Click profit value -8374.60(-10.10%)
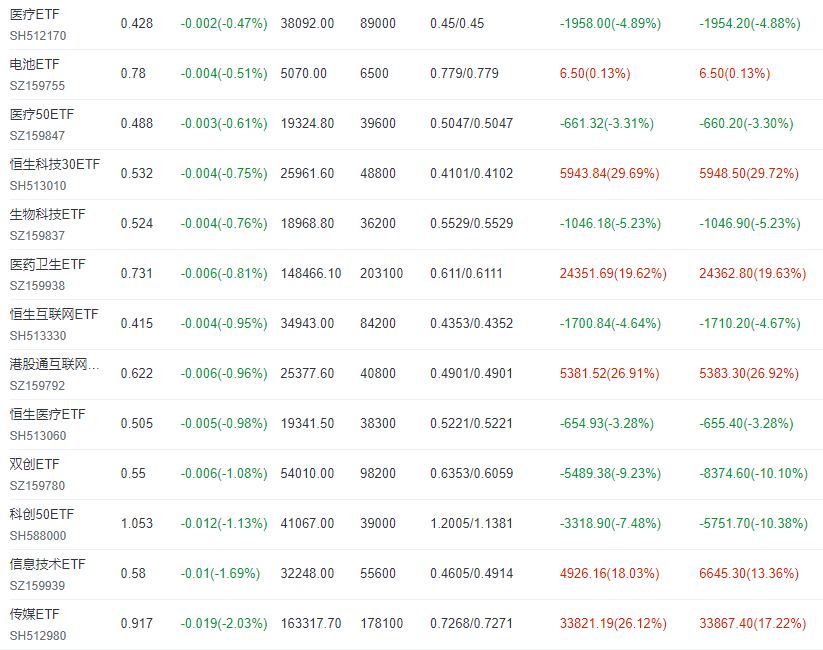823x650 pixels. point(754,474)
